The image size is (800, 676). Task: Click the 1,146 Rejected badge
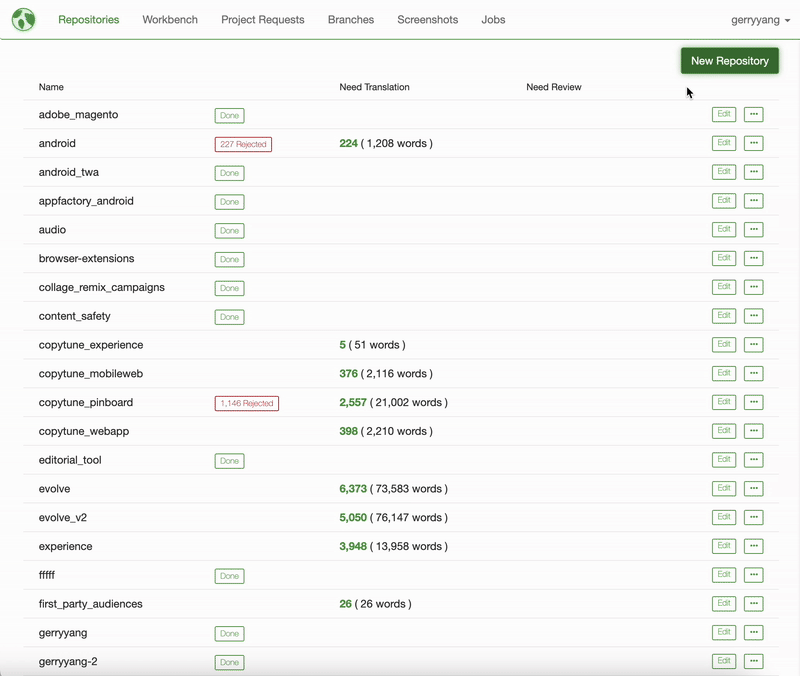point(246,403)
